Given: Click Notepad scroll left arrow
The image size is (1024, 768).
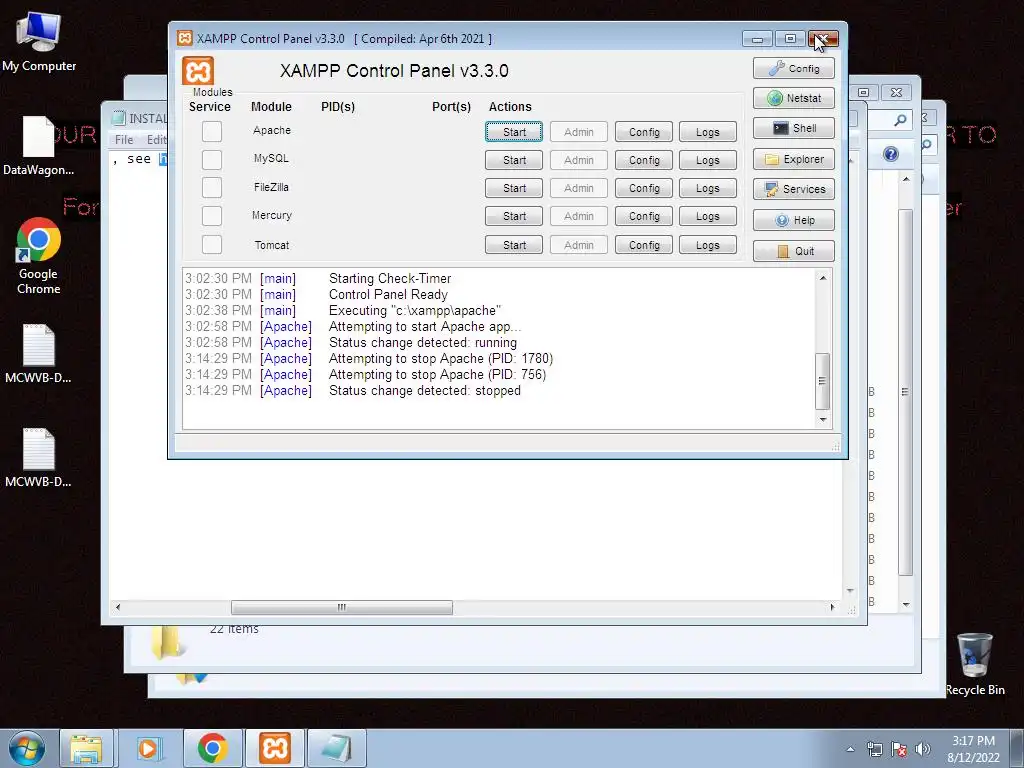Looking at the screenshot, I should coord(118,607).
